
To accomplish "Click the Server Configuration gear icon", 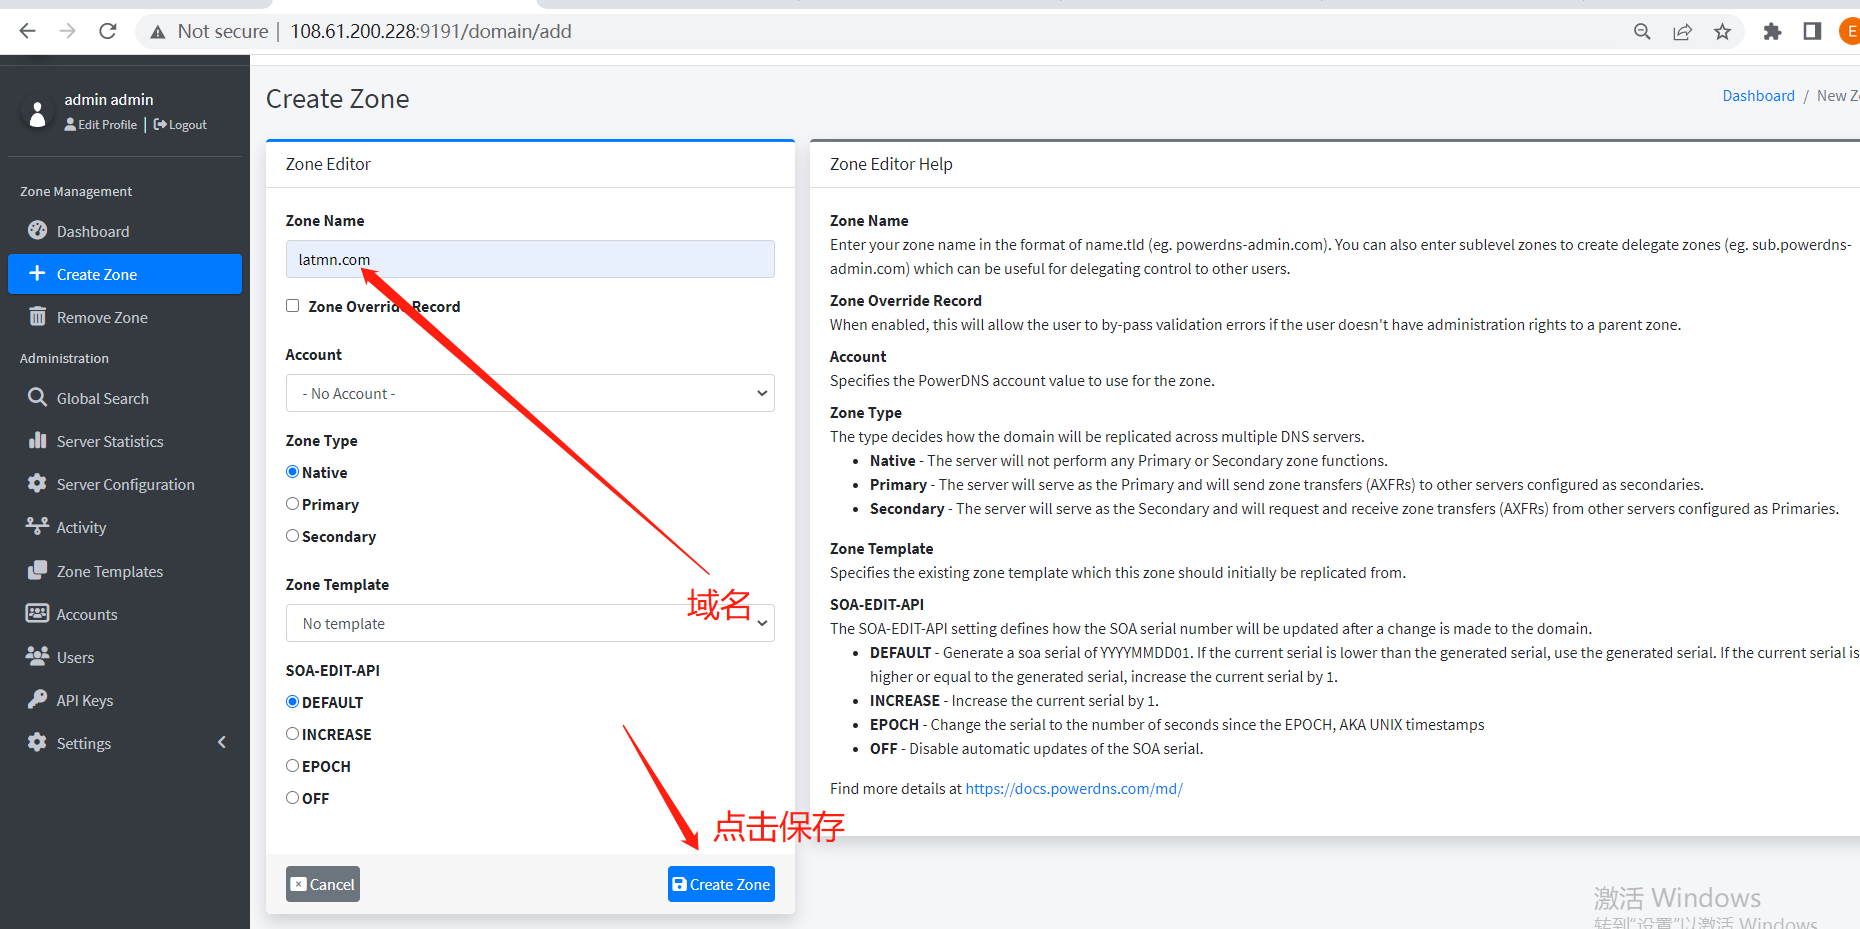I will 37,484.
